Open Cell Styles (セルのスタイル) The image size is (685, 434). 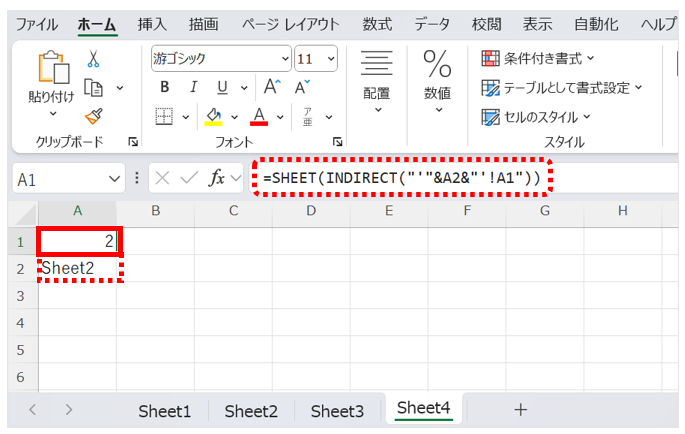pyautogui.click(x=536, y=117)
